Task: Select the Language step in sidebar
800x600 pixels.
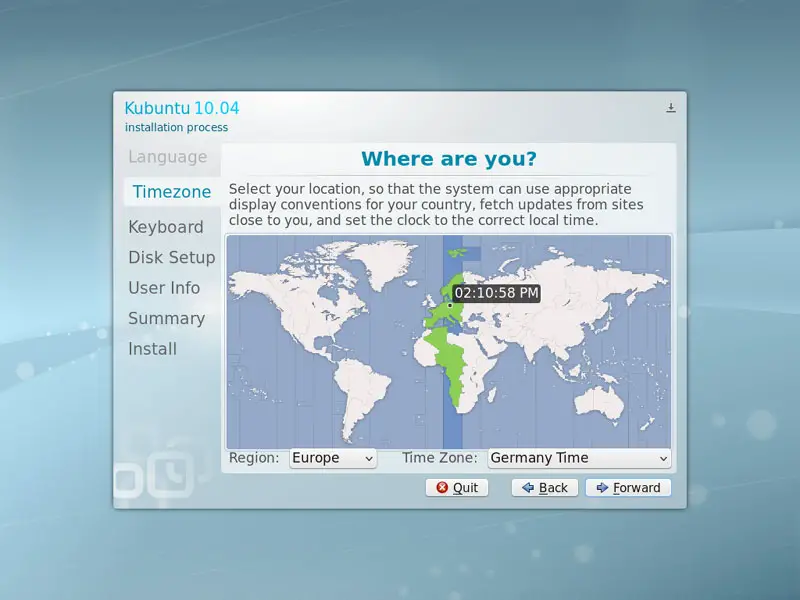Action: click(167, 157)
